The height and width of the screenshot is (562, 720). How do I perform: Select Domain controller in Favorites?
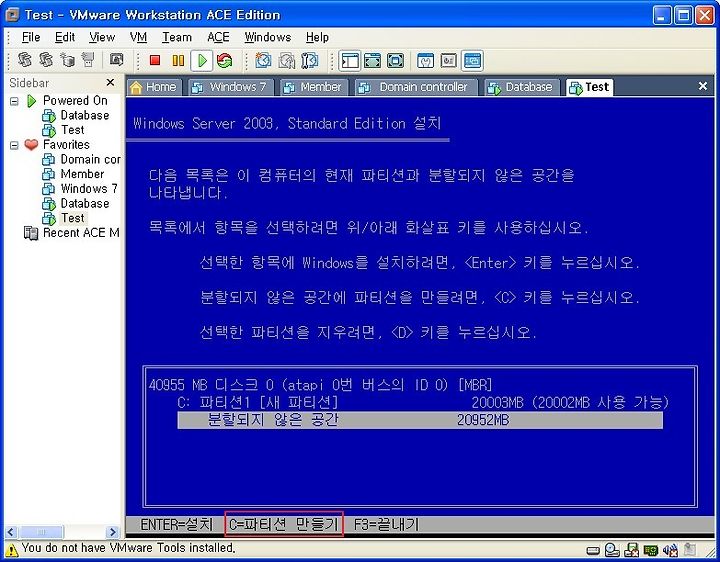(81, 160)
